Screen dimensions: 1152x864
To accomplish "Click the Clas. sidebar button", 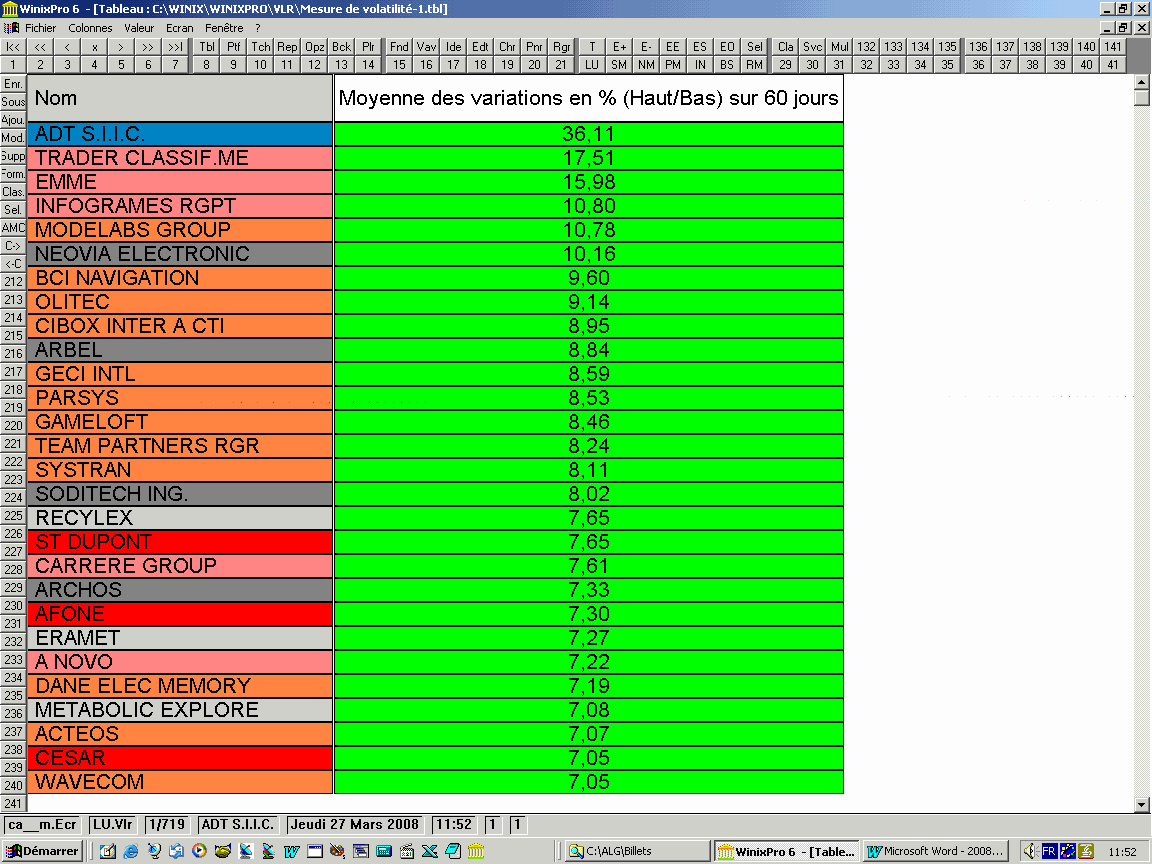I will click(13, 192).
